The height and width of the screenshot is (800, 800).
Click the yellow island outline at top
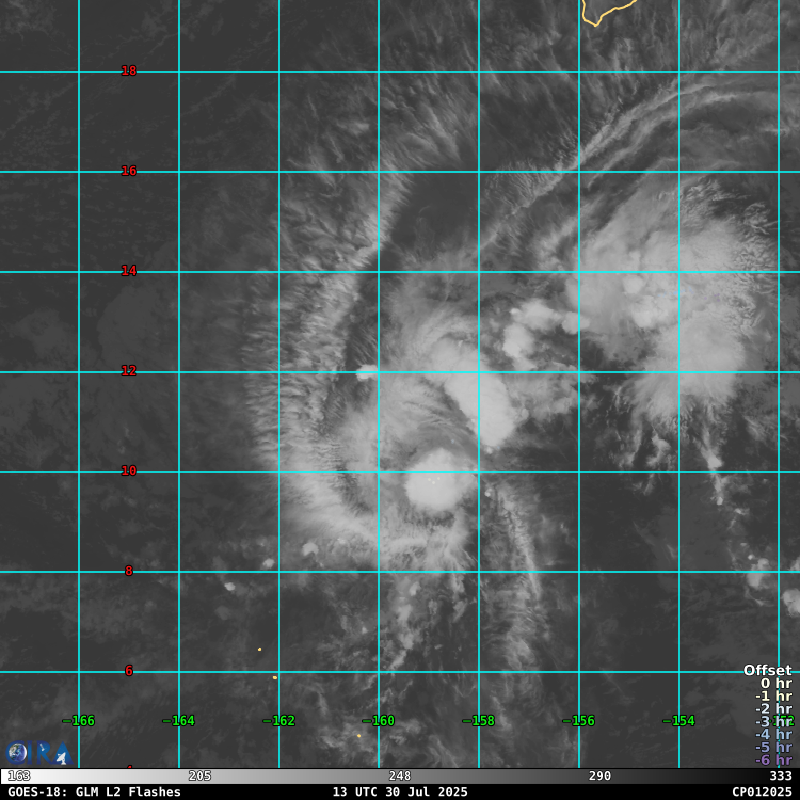[606, 11]
